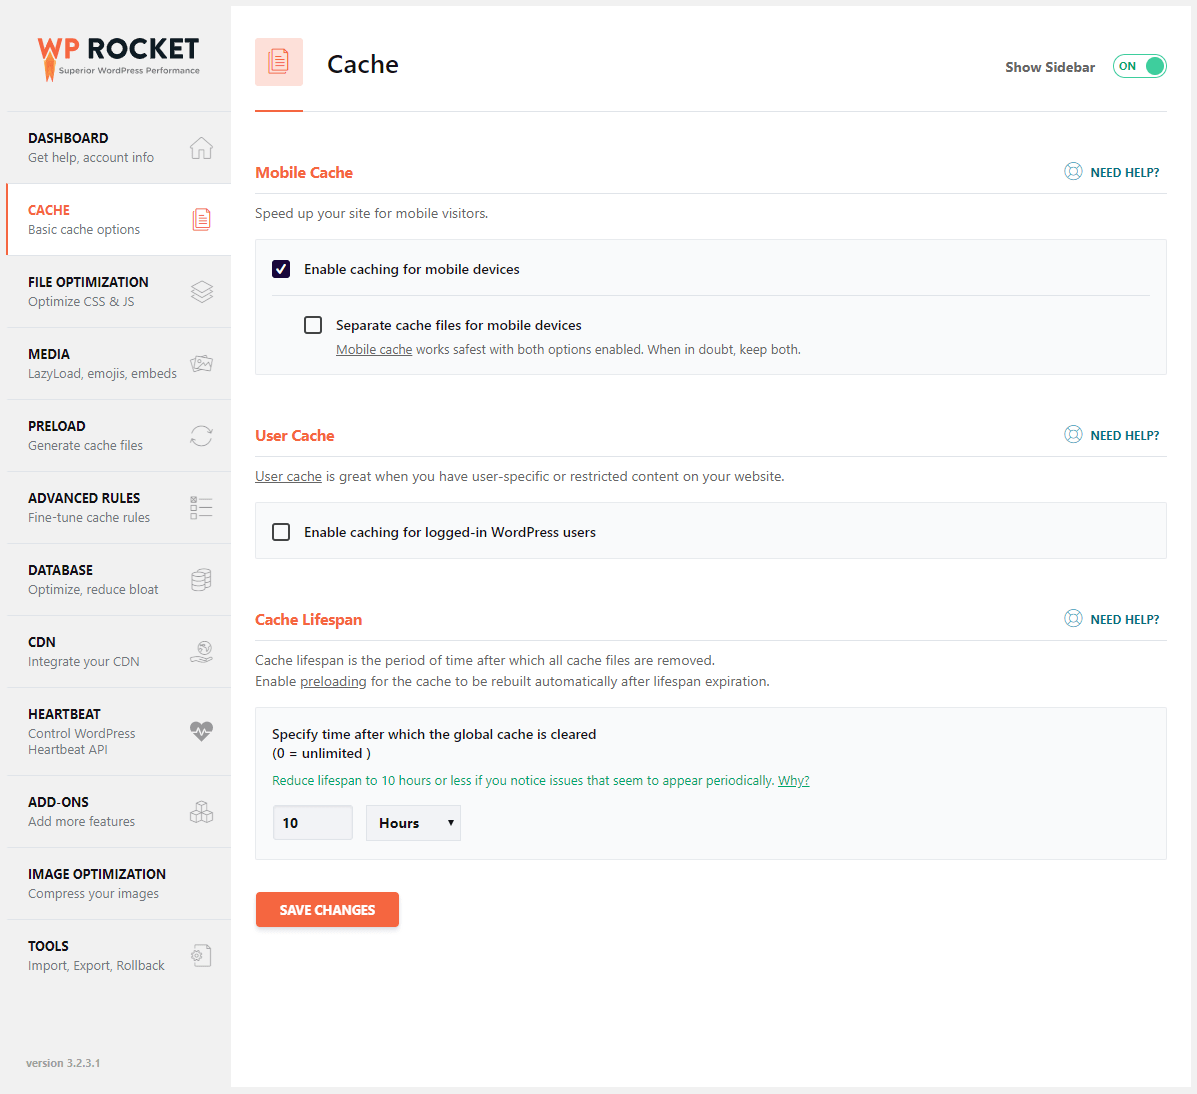The width and height of the screenshot is (1197, 1094).
Task: Click the File Optimization layers icon
Action: [202, 292]
